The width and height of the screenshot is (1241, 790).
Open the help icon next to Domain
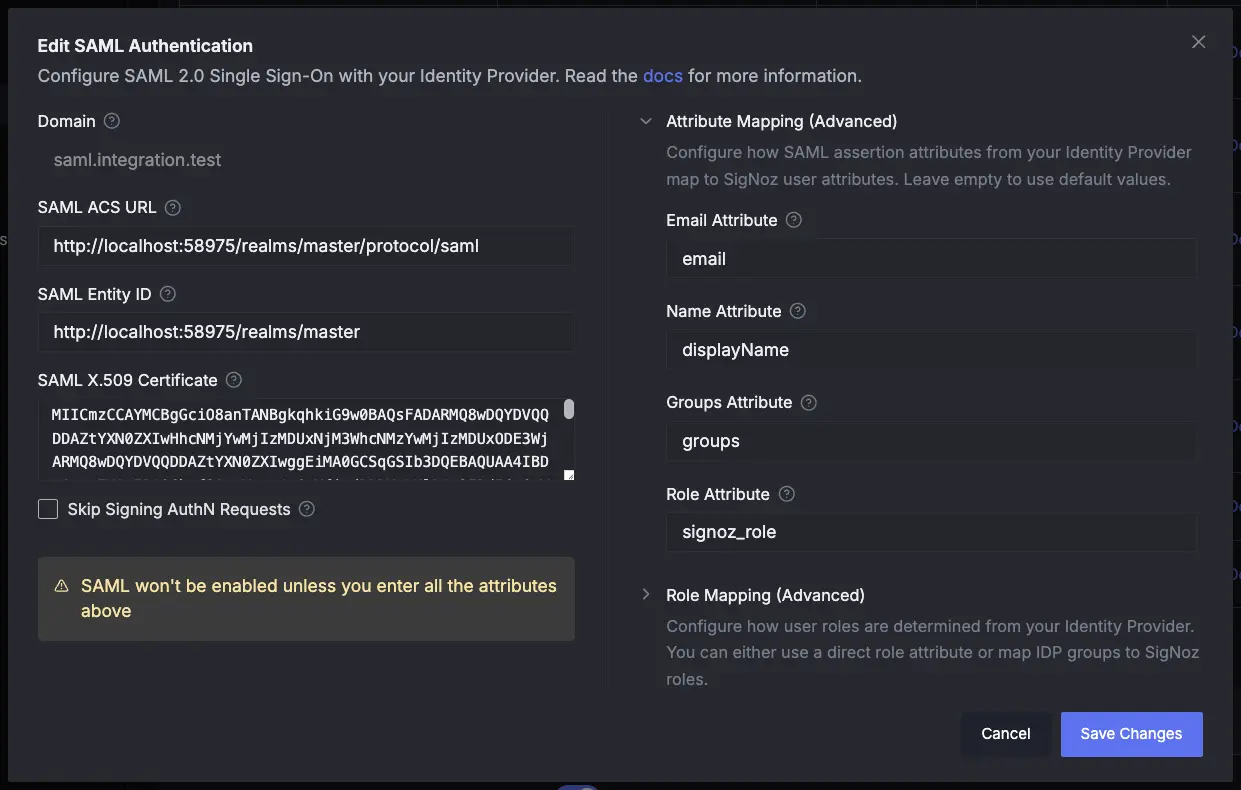pyautogui.click(x=112, y=121)
